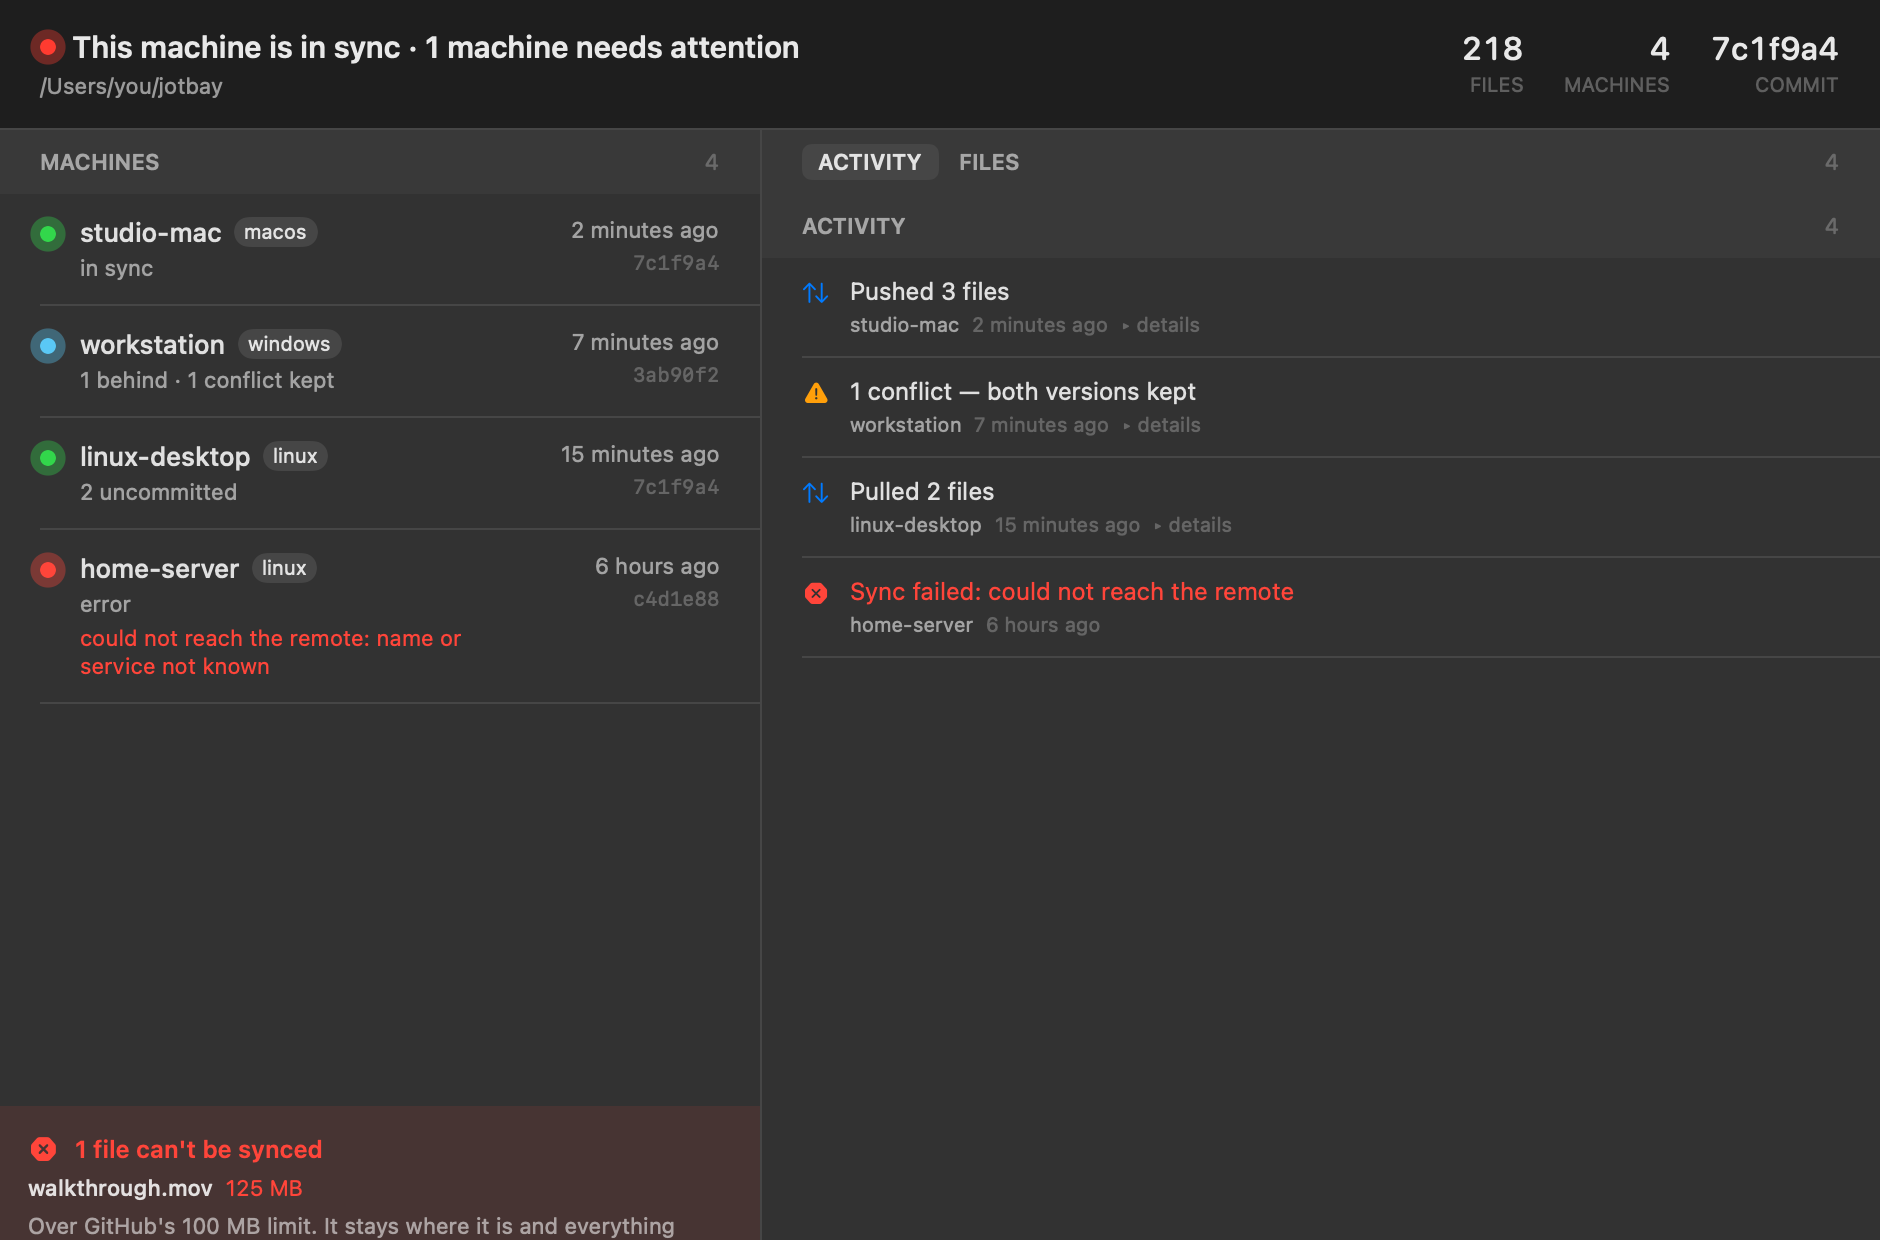The height and width of the screenshot is (1240, 1880).
Task: Click home-server's commit hash c4d1e88
Action: [676, 599]
